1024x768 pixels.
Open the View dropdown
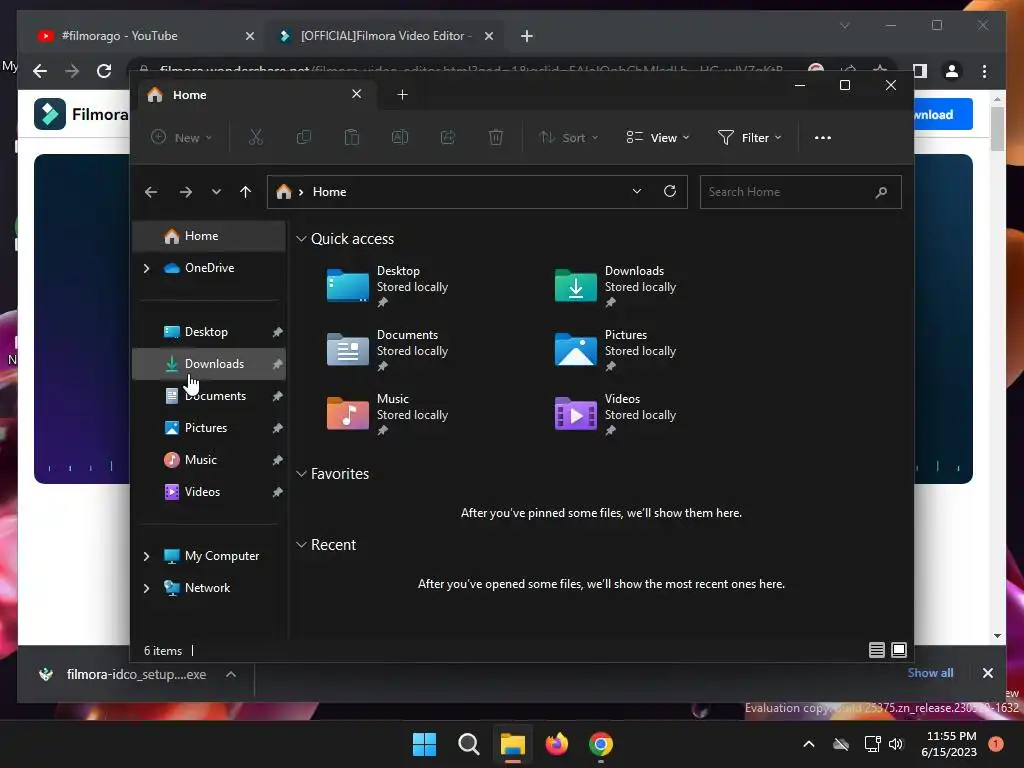pyautogui.click(x=658, y=138)
